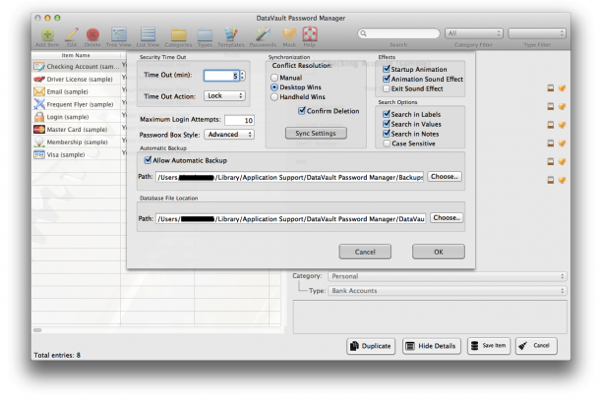The height and width of the screenshot is (400, 600).
Task: Click the Item Name column header
Action: coord(76,55)
